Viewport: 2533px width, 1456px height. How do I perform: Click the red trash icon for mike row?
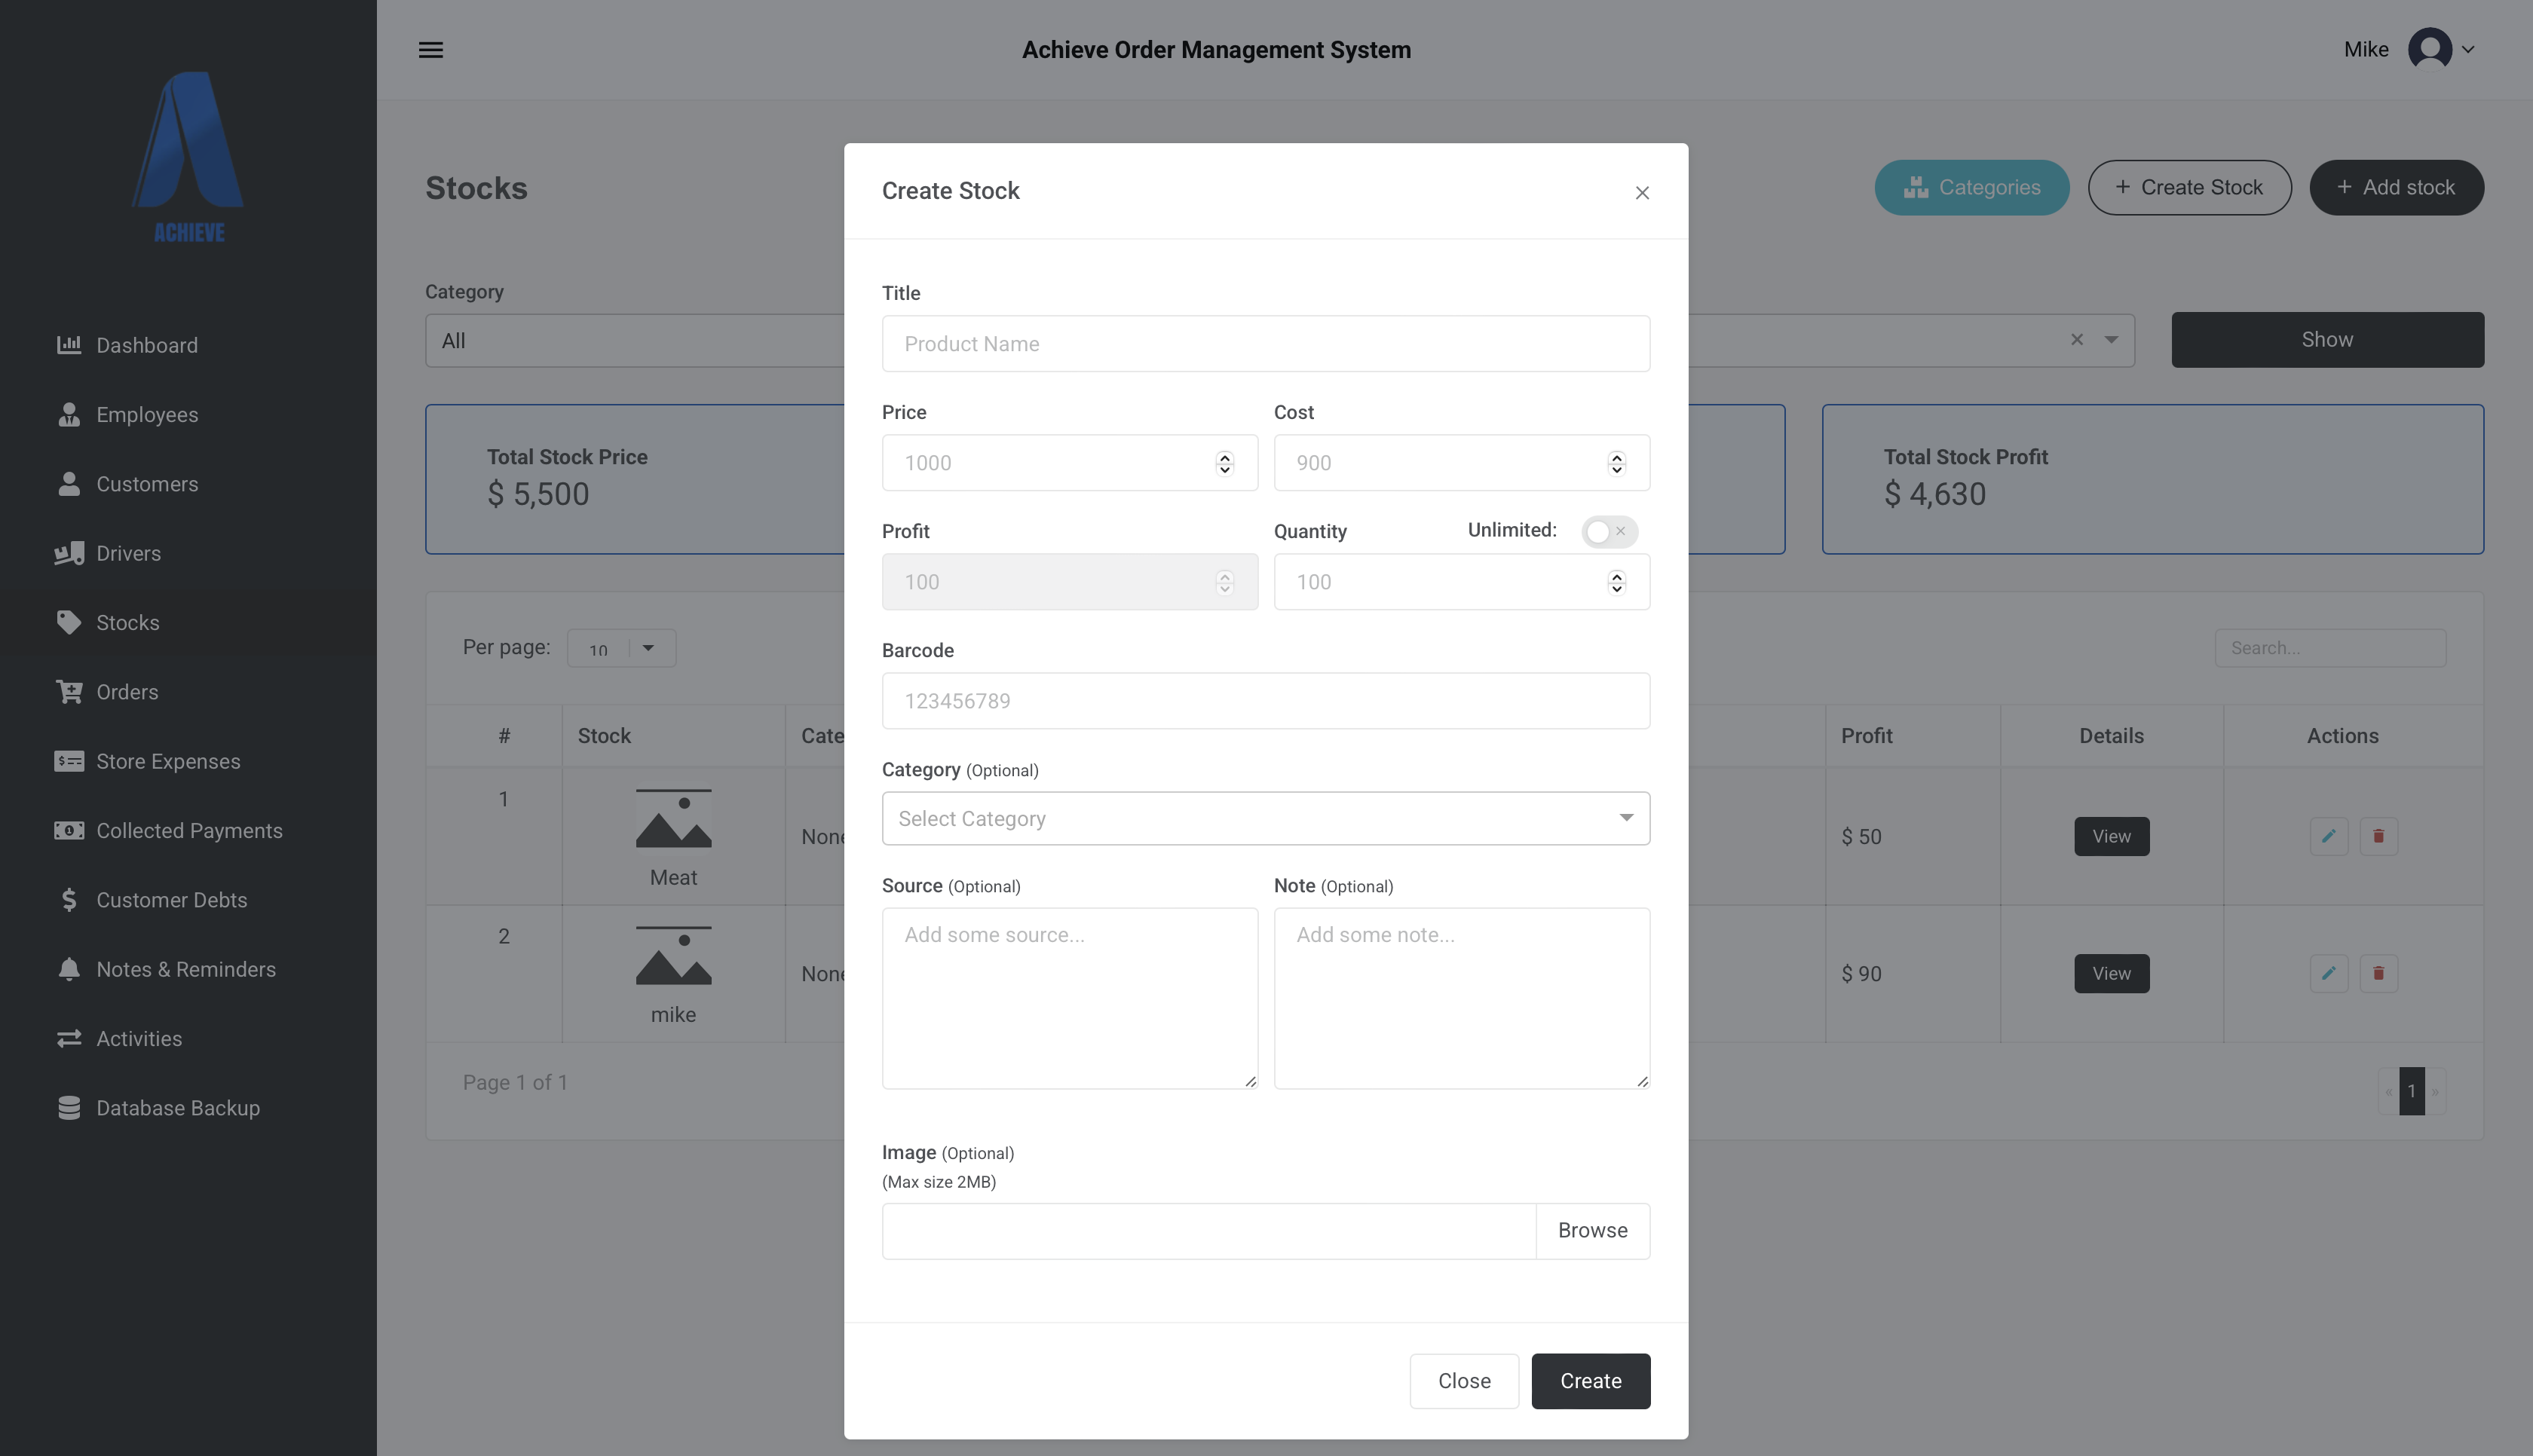tap(2378, 973)
